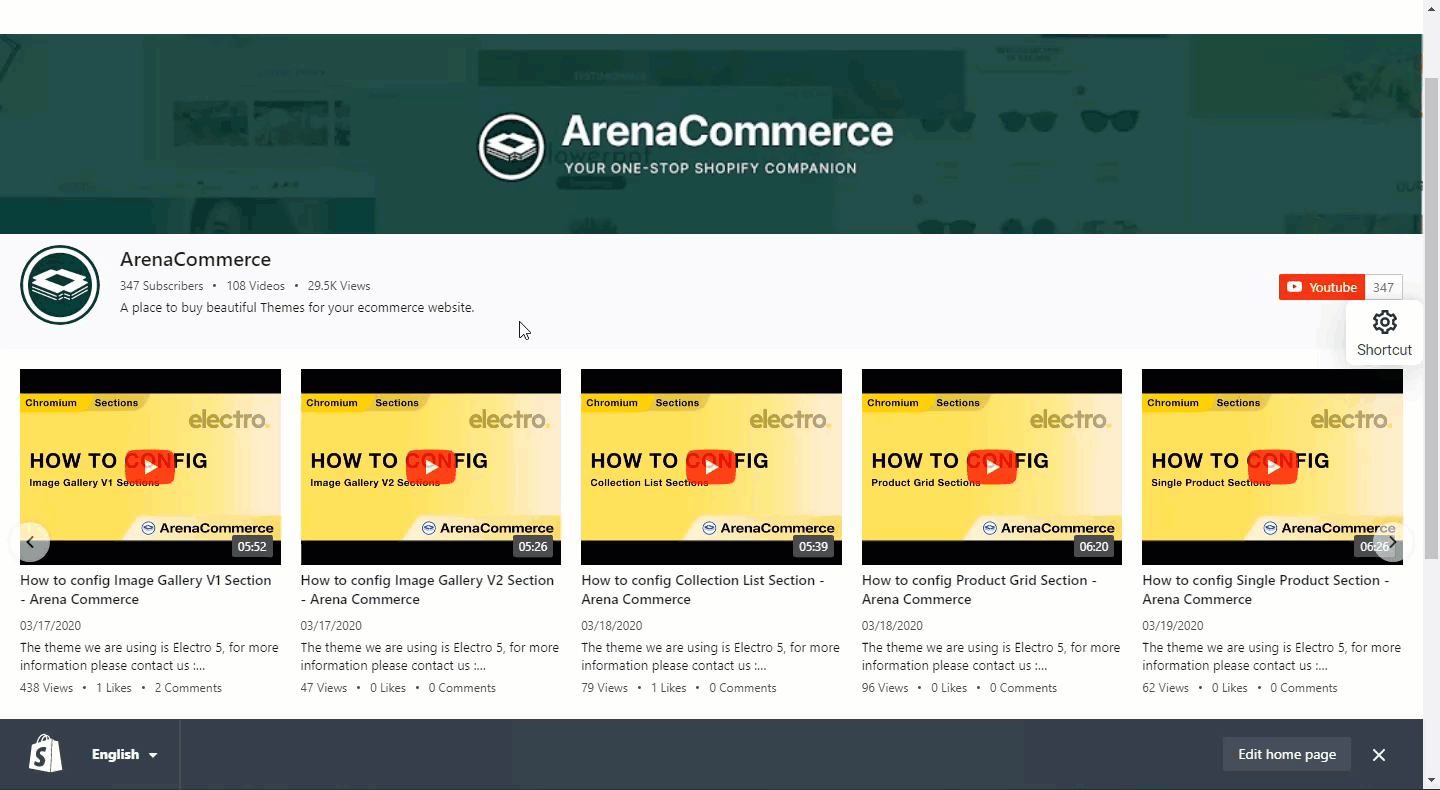
Task: Click the 03/19/2020 date text
Action: (x=1172, y=626)
